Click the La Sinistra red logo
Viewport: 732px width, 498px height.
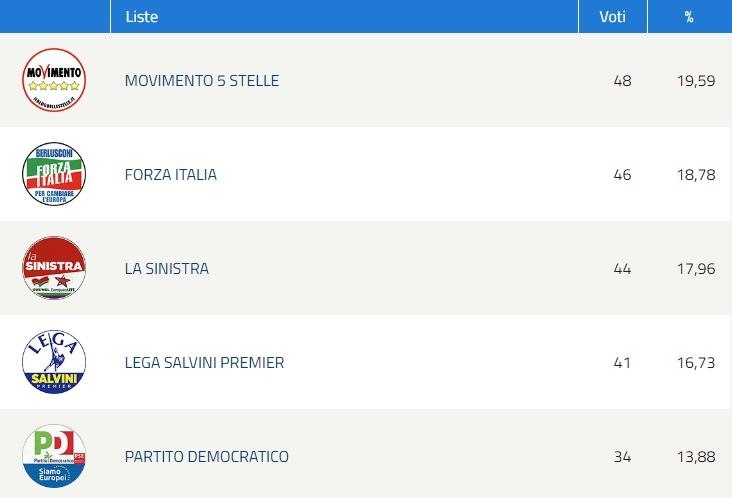pos(54,268)
